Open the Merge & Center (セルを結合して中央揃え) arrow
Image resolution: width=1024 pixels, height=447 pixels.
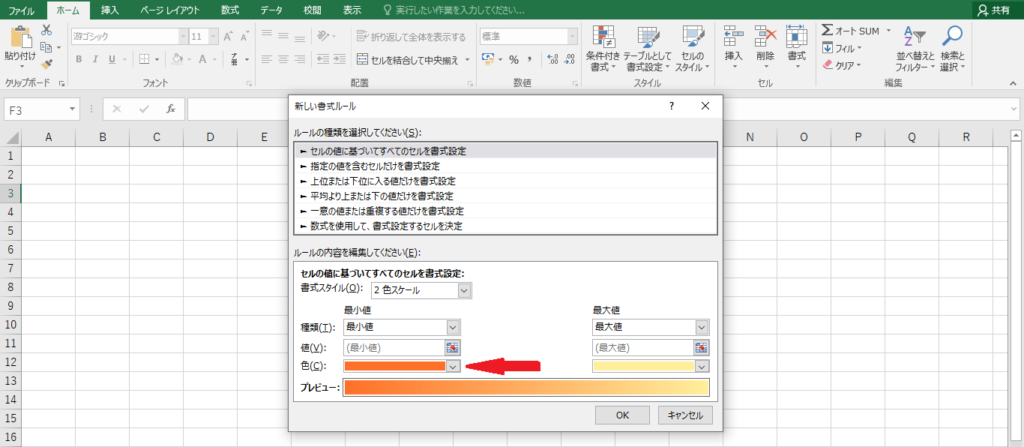tap(468, 59)
